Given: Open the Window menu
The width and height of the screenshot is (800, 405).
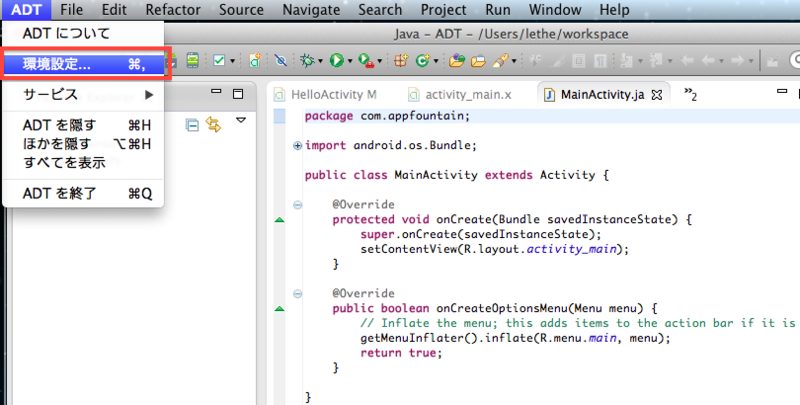Looking at the screenshot, I should click(x=555, y=10).
